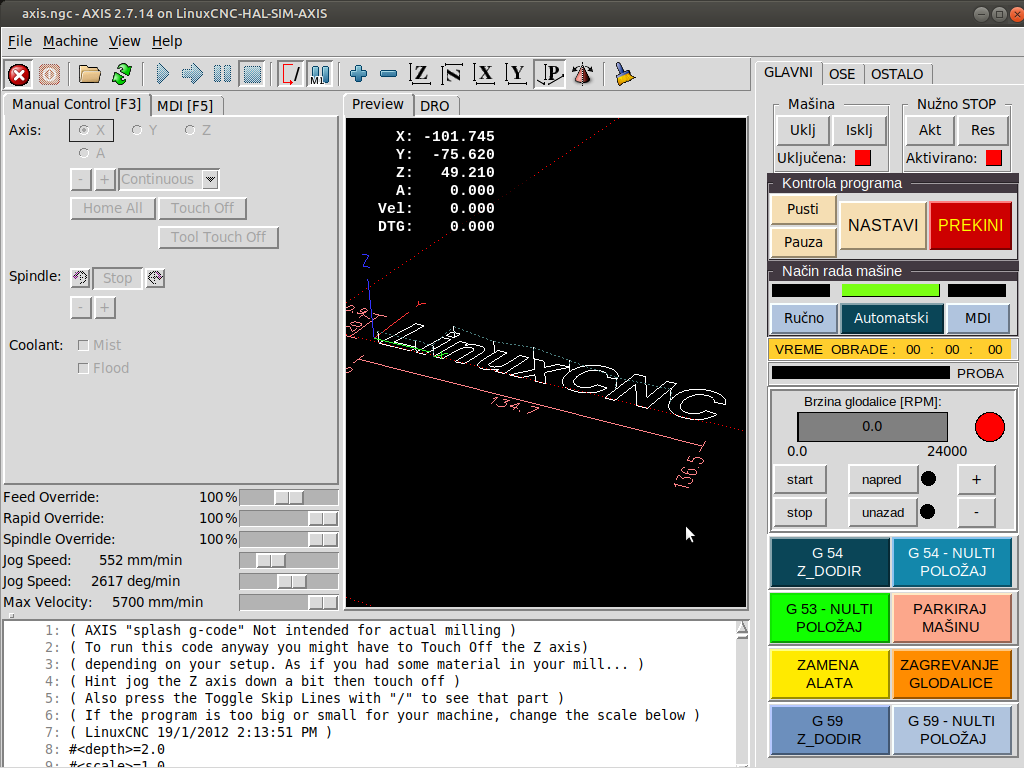
Task: Zoom in with the plus icon
Action: tap(358, 74)
